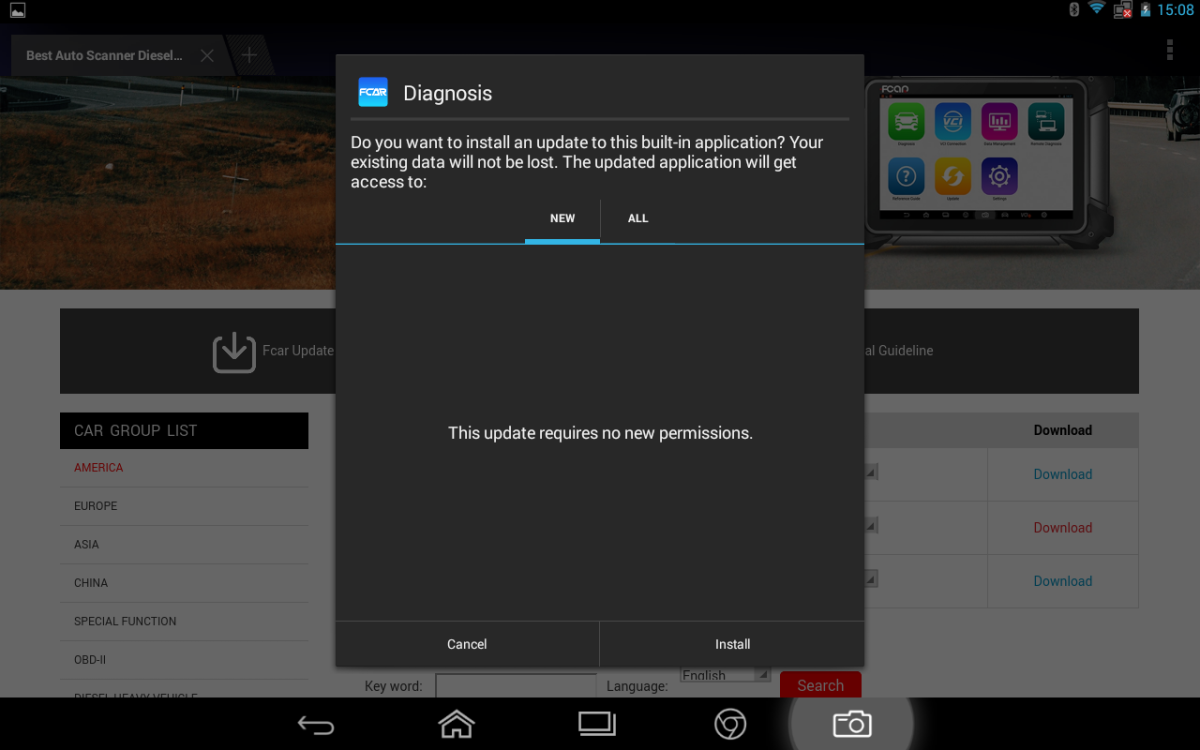Screen dimensions: 1200x750
Task: Select SPECIAL FUNCTION in car group list
Action: click(125, 621)
